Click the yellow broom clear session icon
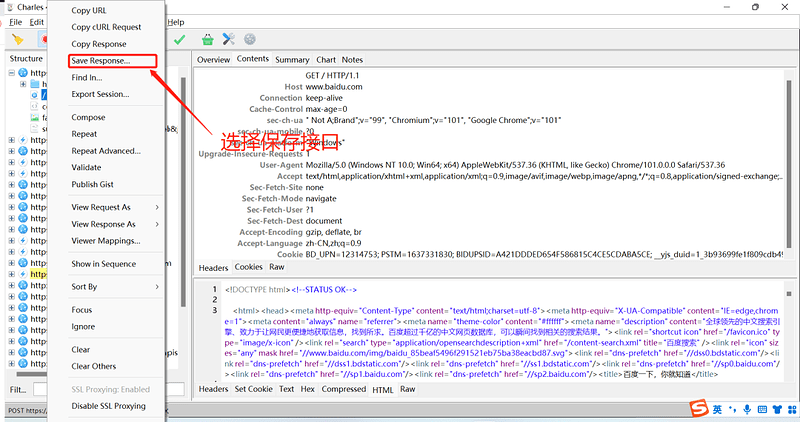 18,39
